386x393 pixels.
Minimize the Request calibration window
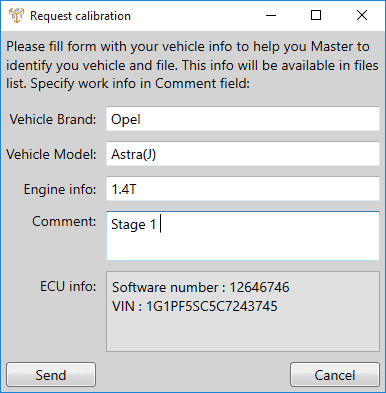(271, 15)
